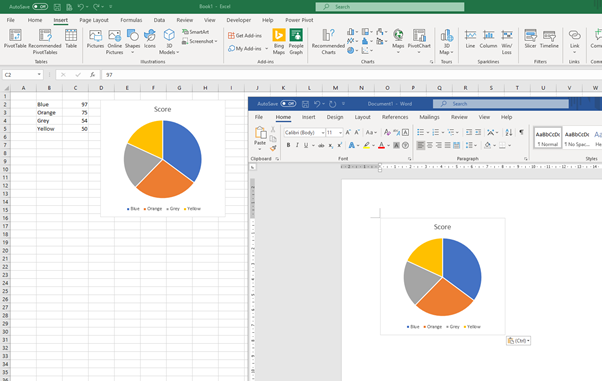Toggle Italic formatting in Word
The width and height of the screenshot is (602, 381).
pos(297,145)
